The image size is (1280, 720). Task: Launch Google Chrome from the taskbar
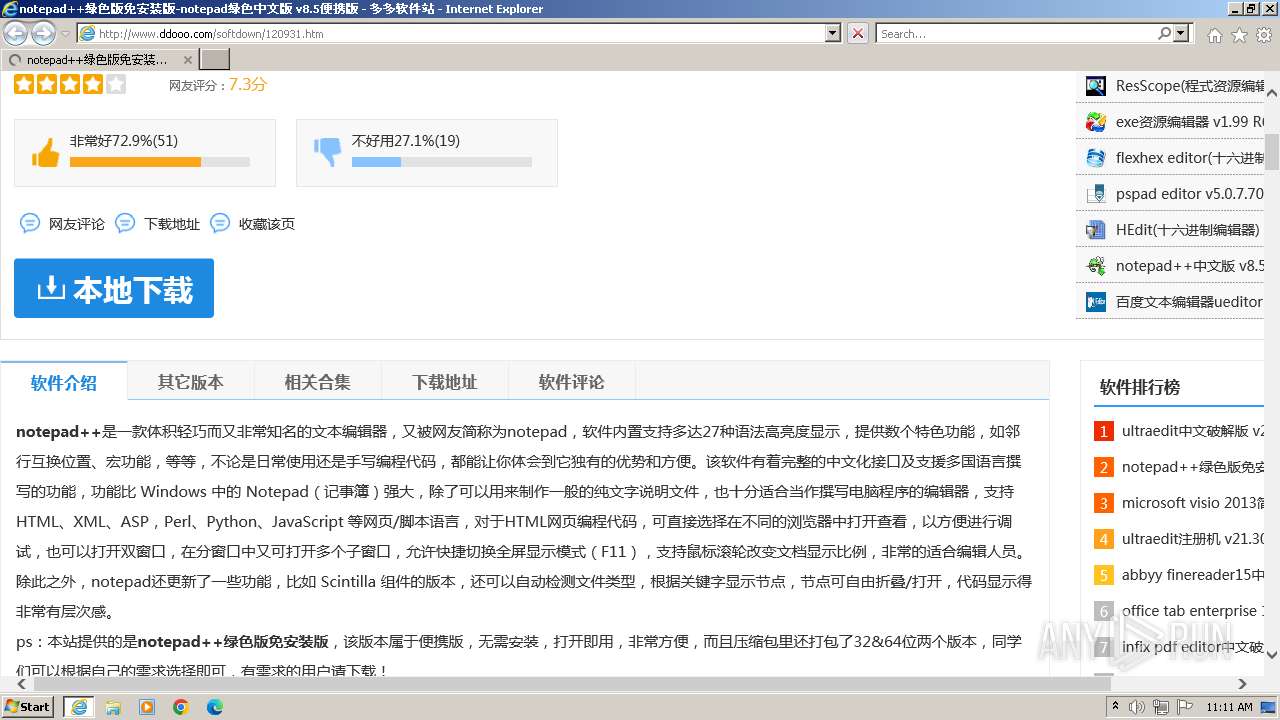181,707
